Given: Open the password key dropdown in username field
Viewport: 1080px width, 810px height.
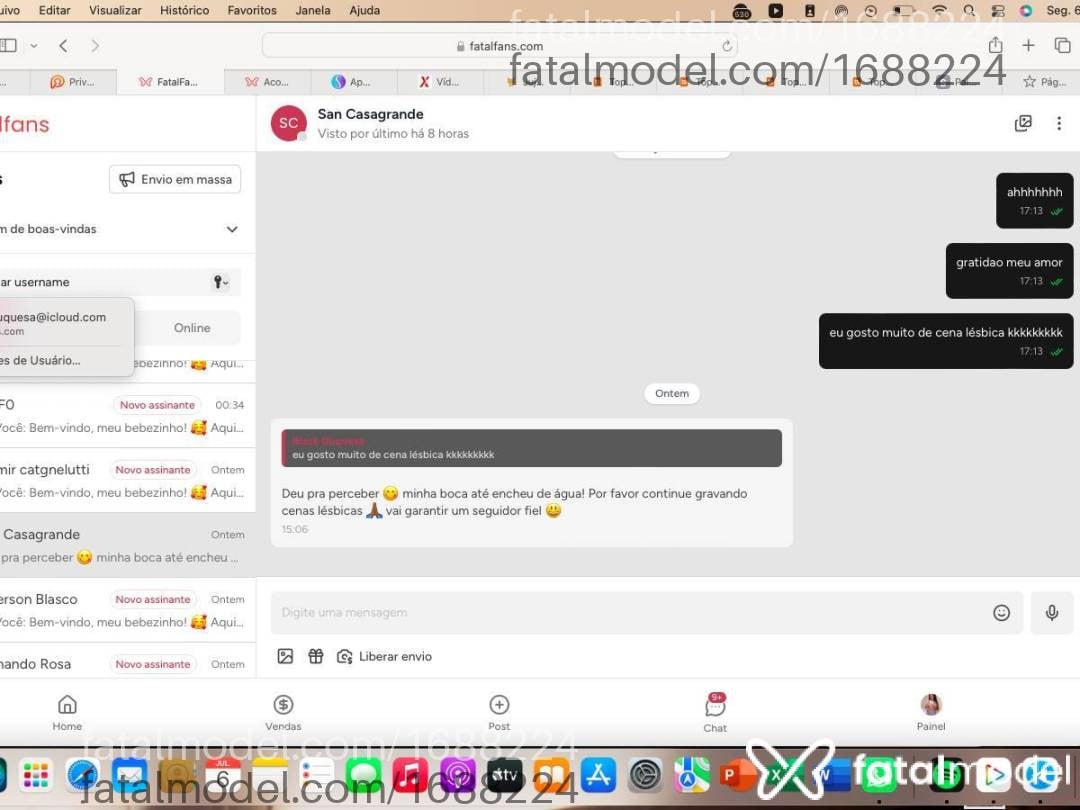Looking at the screenshot, I should [220, 282].
